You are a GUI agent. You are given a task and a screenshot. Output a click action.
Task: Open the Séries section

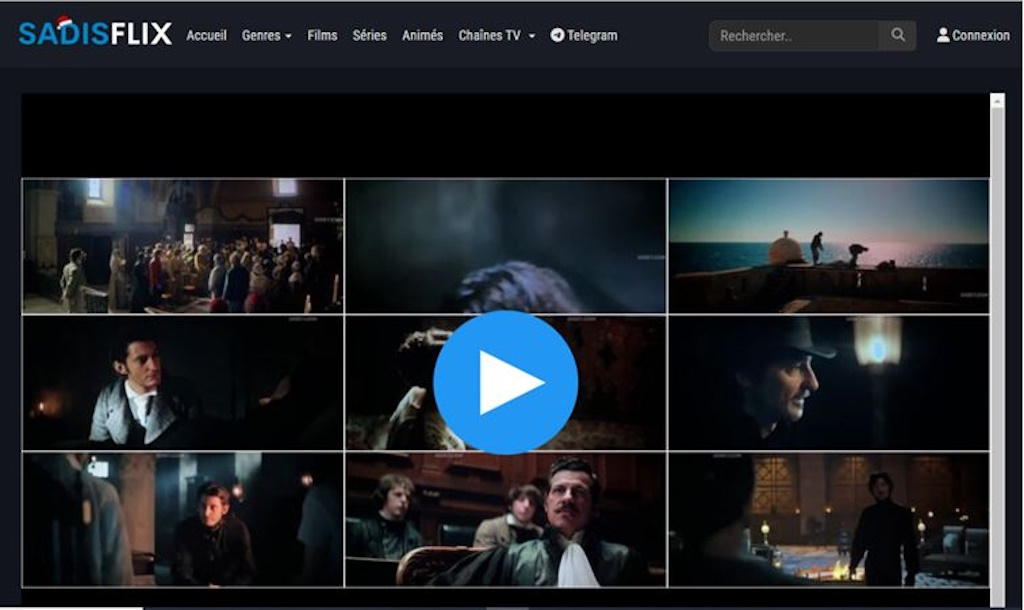point(369,35)
